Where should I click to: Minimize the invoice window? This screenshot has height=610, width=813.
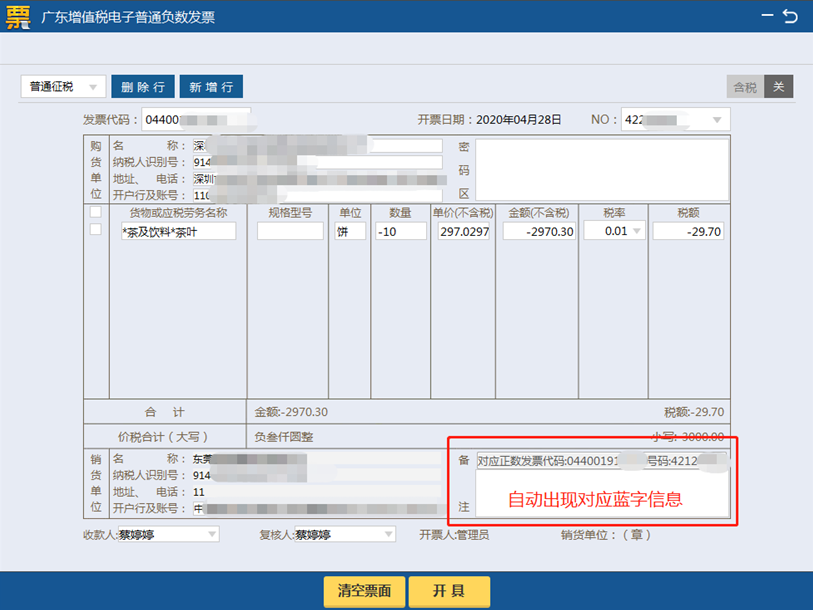pos(767,16)
